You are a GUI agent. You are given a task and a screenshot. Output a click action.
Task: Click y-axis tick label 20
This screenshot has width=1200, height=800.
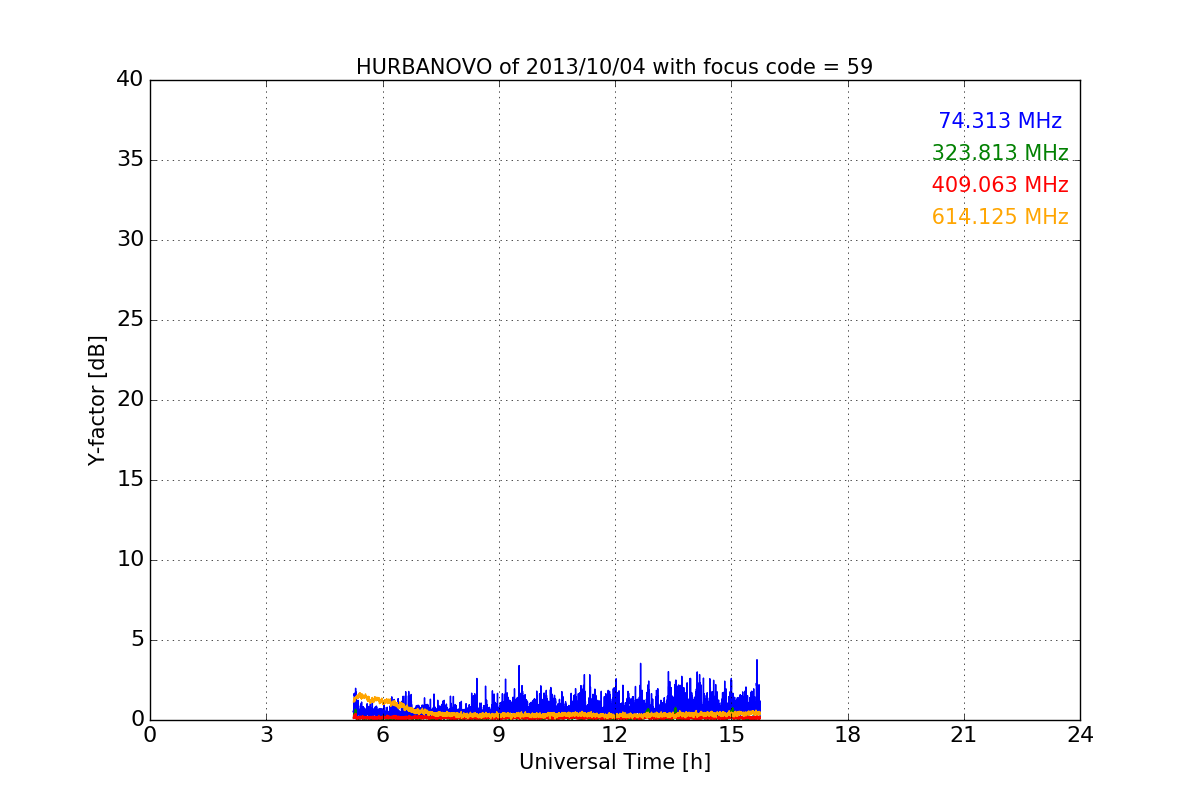click(130, 400)
